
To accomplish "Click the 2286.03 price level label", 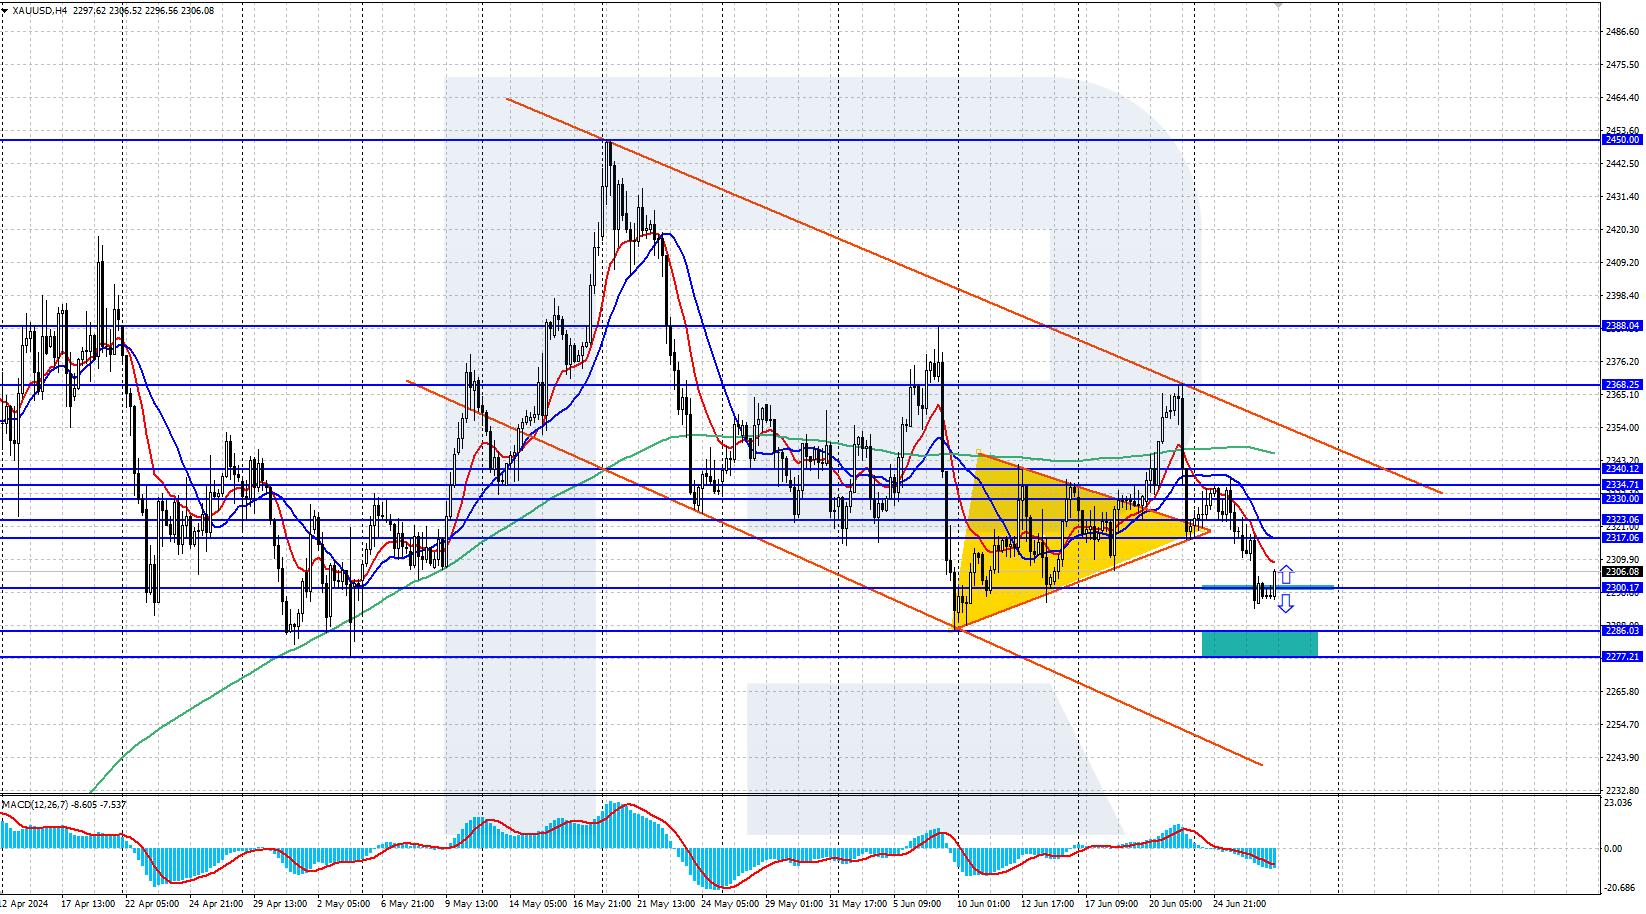I will (x=1621, y=631).
